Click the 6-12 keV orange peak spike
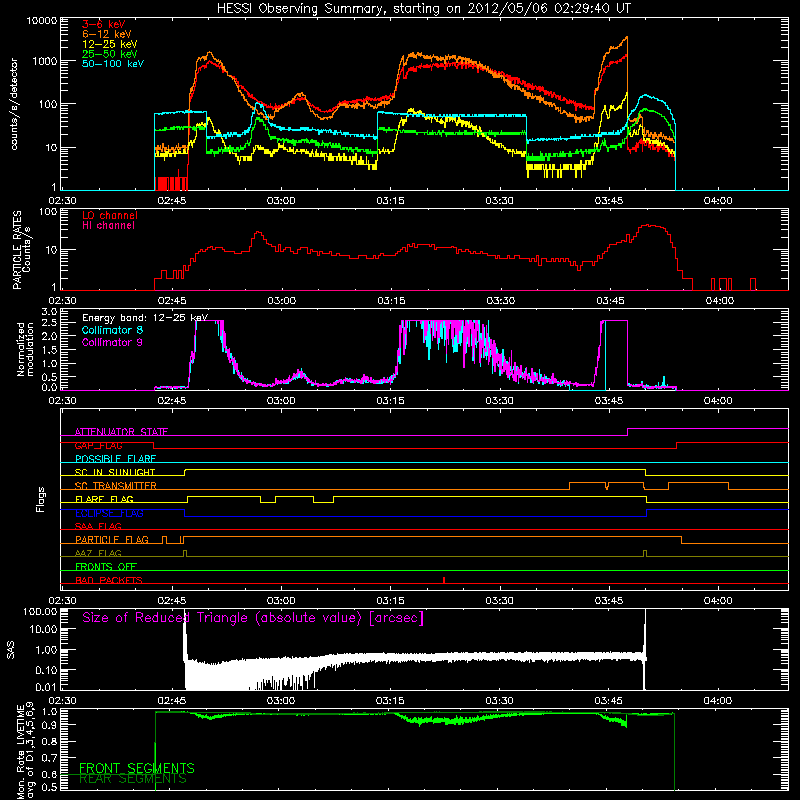 [627, 37]
